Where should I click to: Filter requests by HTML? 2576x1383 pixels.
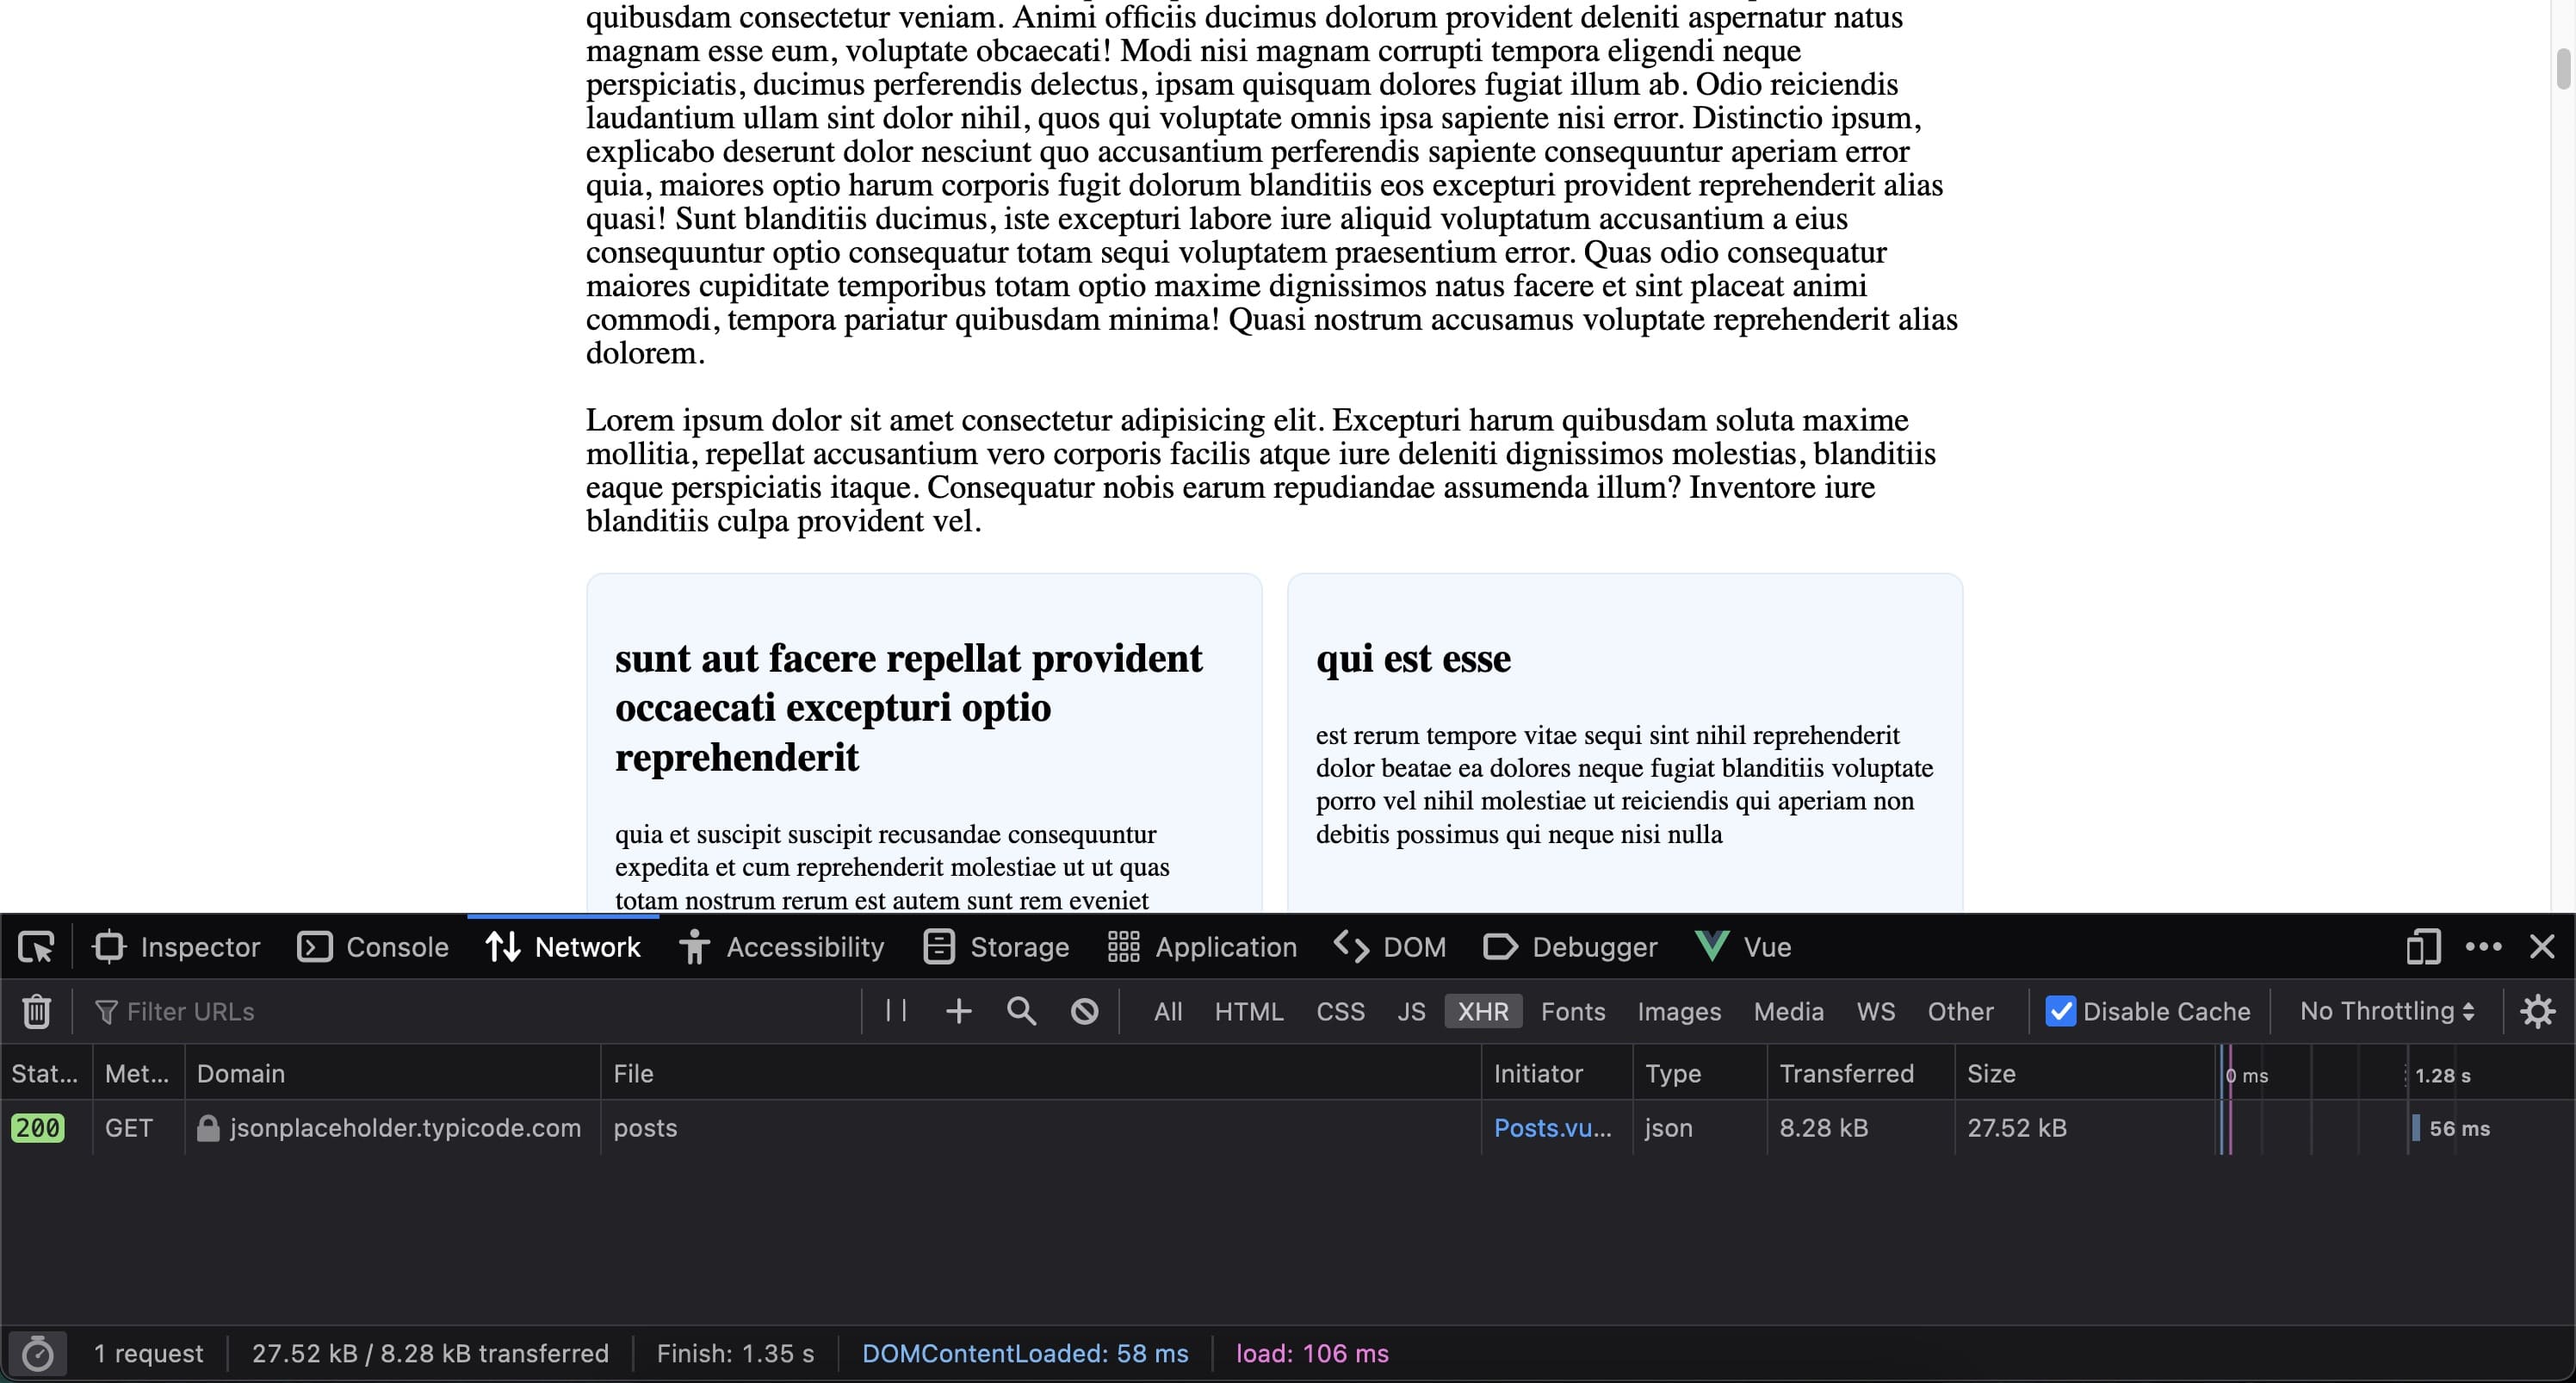point(1248,1011)
